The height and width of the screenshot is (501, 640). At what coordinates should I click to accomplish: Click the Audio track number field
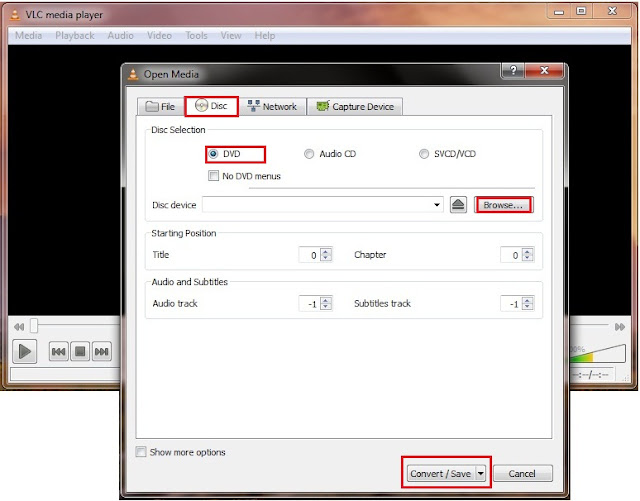pyautogui.click(x=309, y=304)
